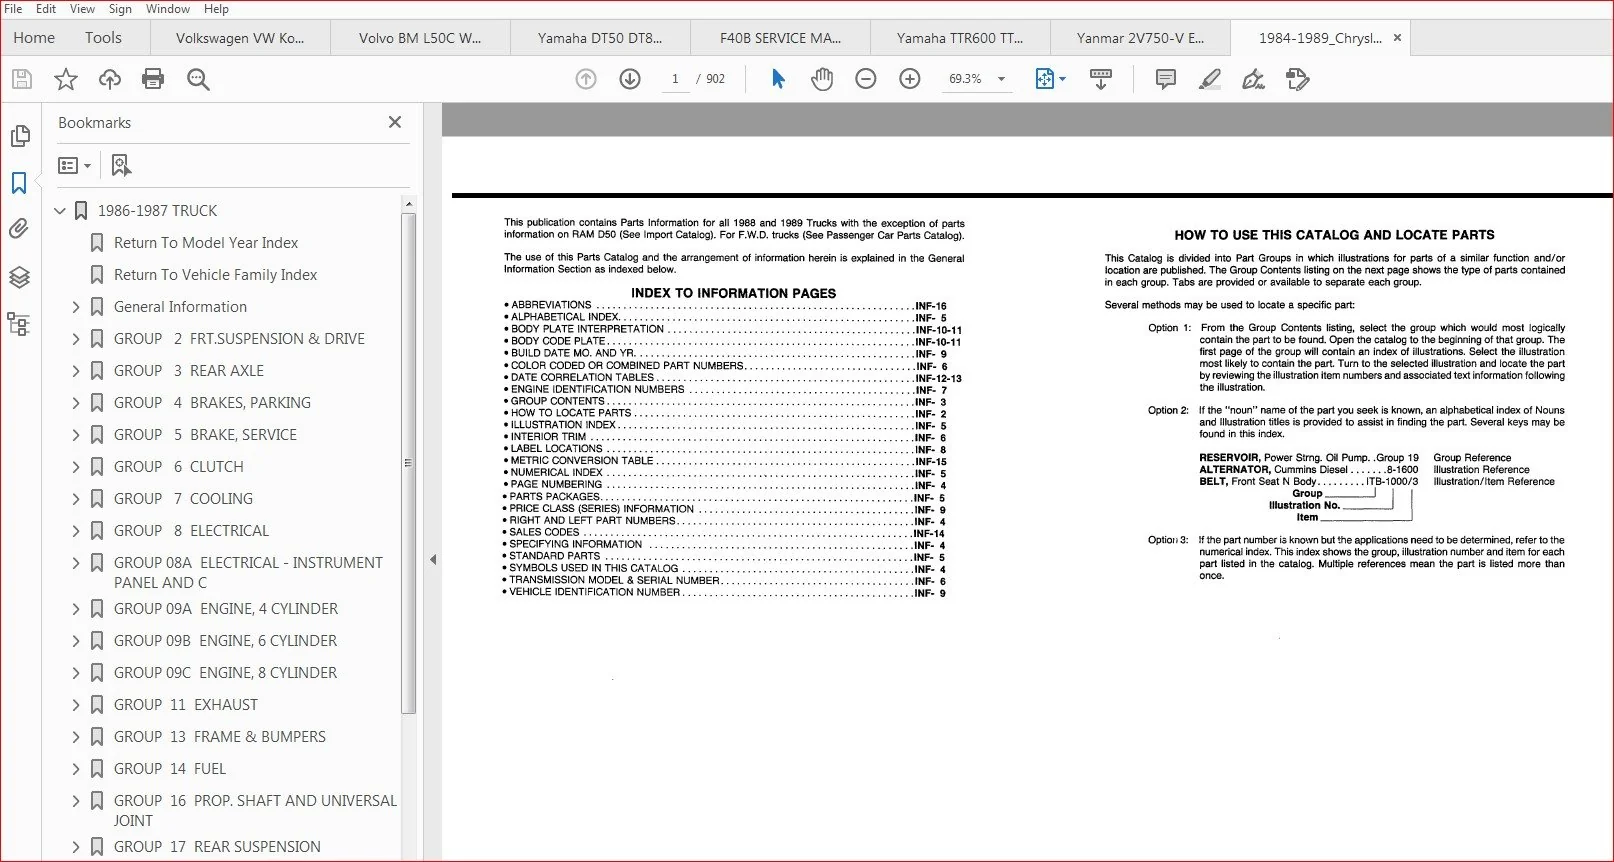This screenshot has height=862, width=1614.
Task: Open the Bookmarks panel icon in sidebar
Action: pos(19,183)
